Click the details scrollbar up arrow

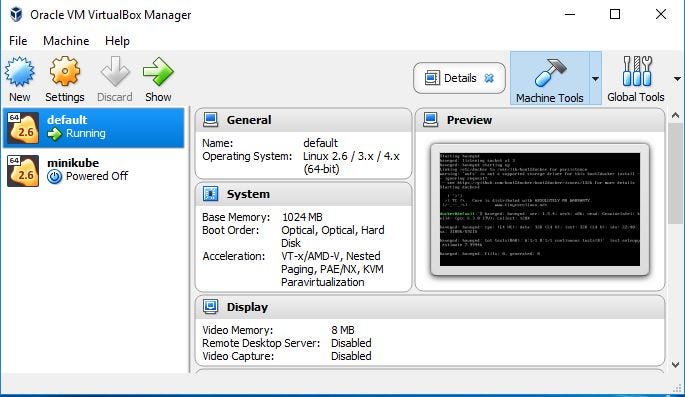point(675,115)
